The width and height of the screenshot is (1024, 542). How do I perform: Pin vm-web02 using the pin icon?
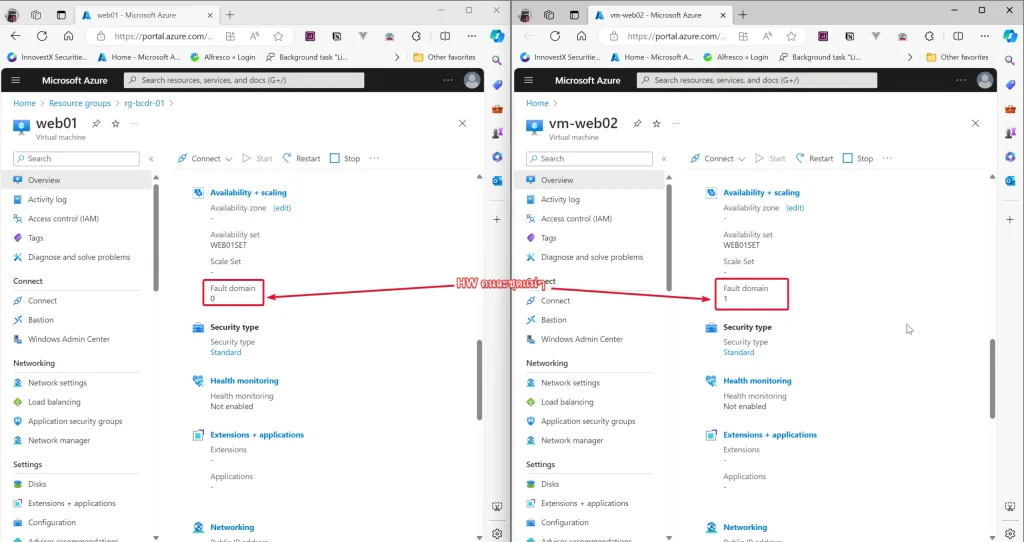coord(637,123)
